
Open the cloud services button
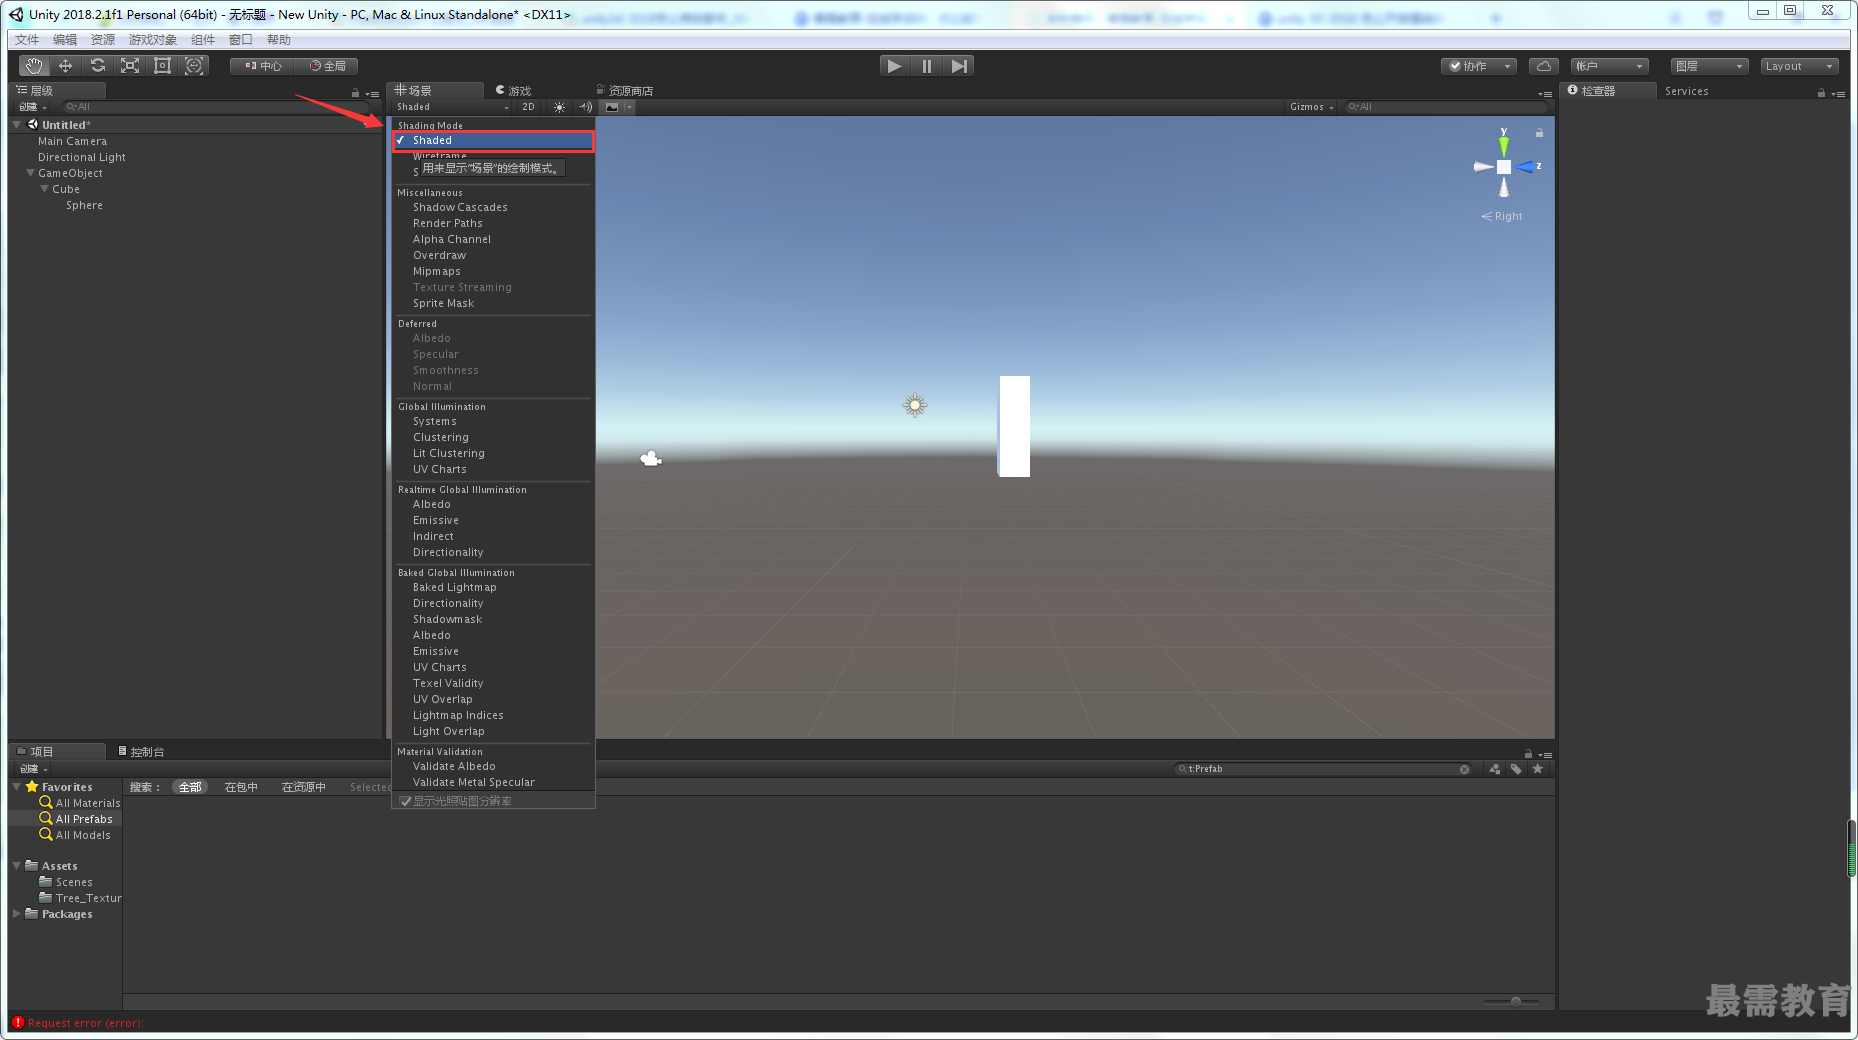pyautogui.click(x=1544, y=66)
